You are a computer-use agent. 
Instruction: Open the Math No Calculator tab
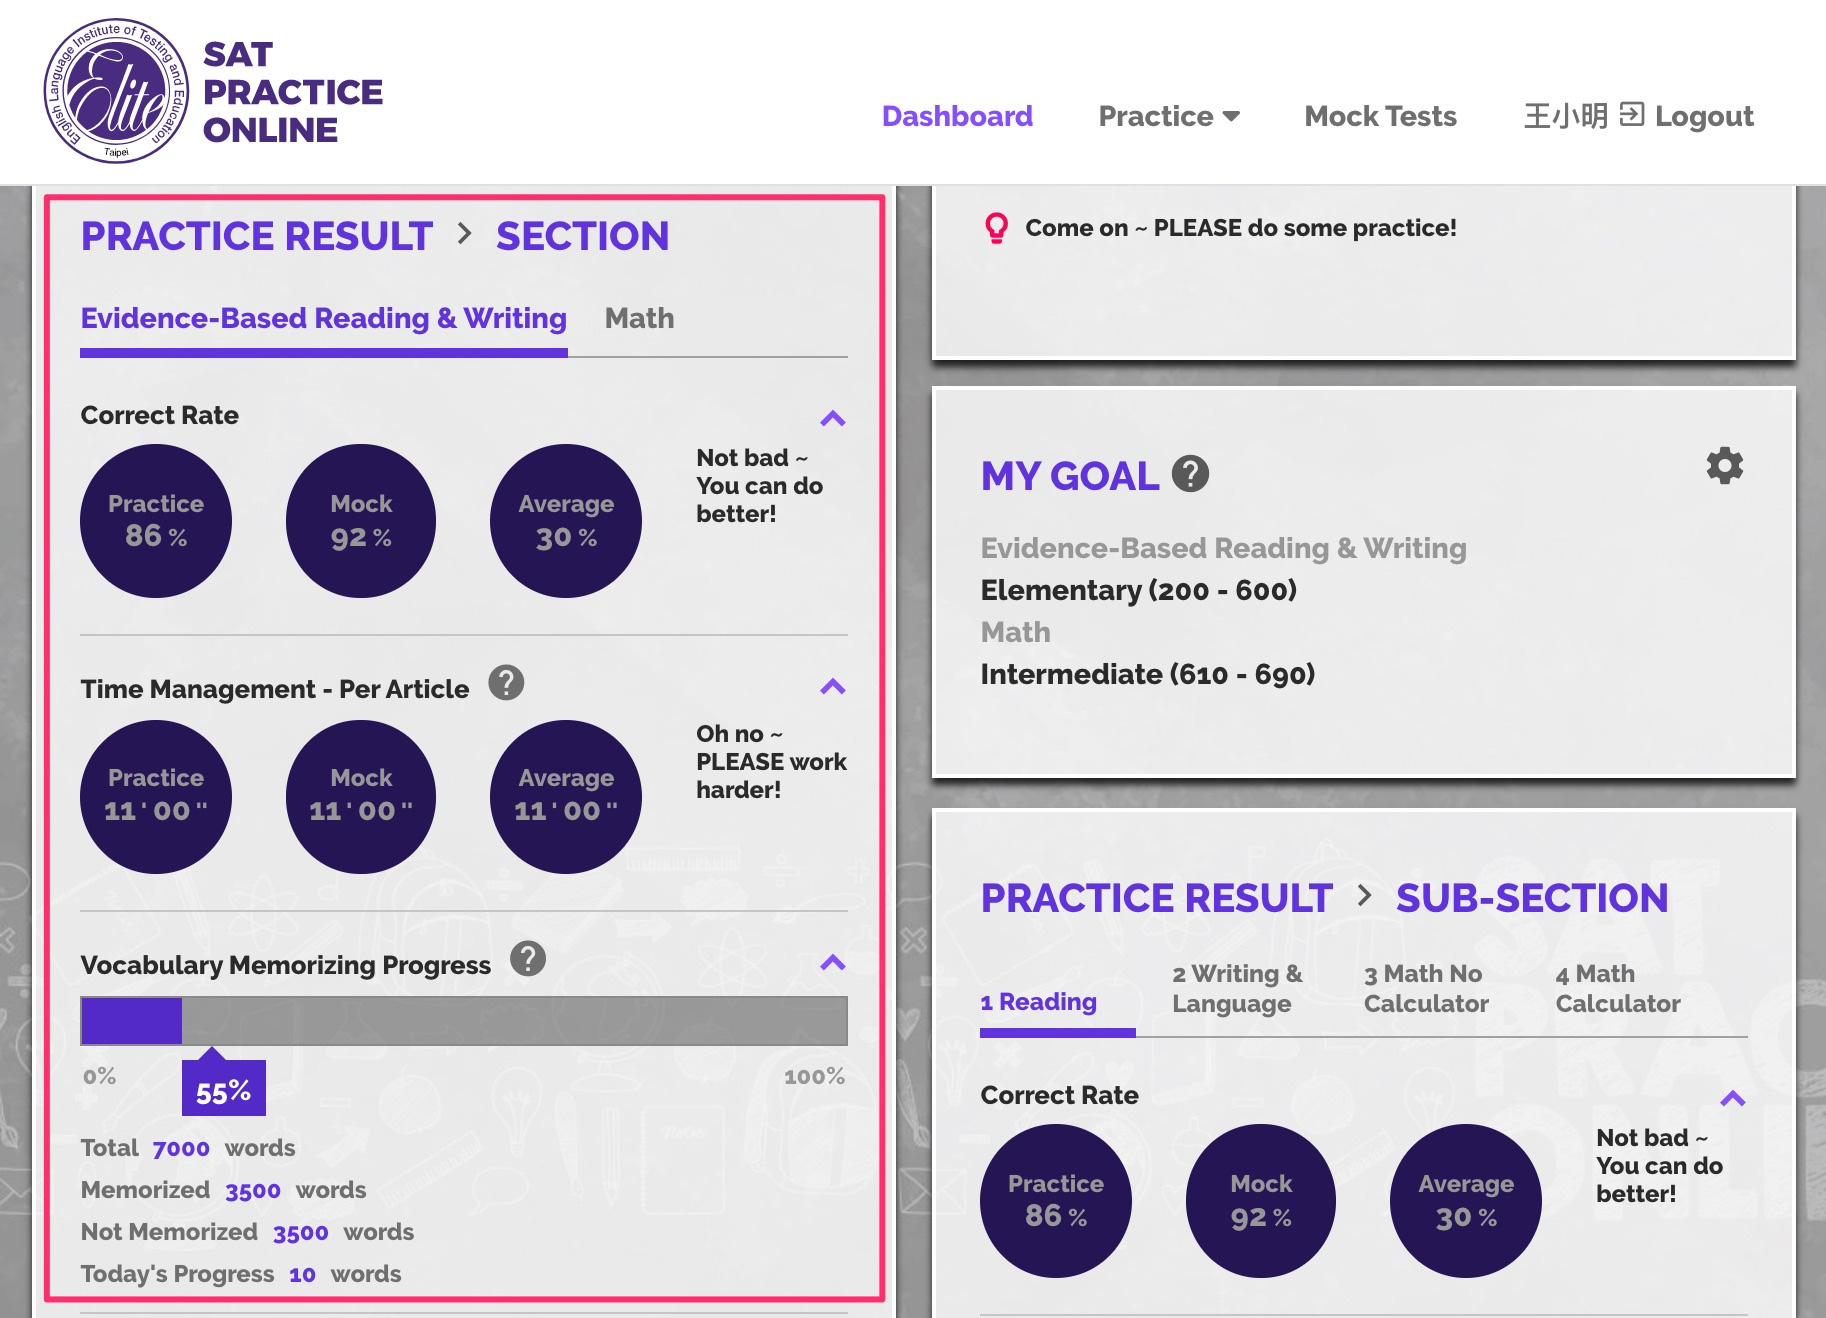(1426, 988)
